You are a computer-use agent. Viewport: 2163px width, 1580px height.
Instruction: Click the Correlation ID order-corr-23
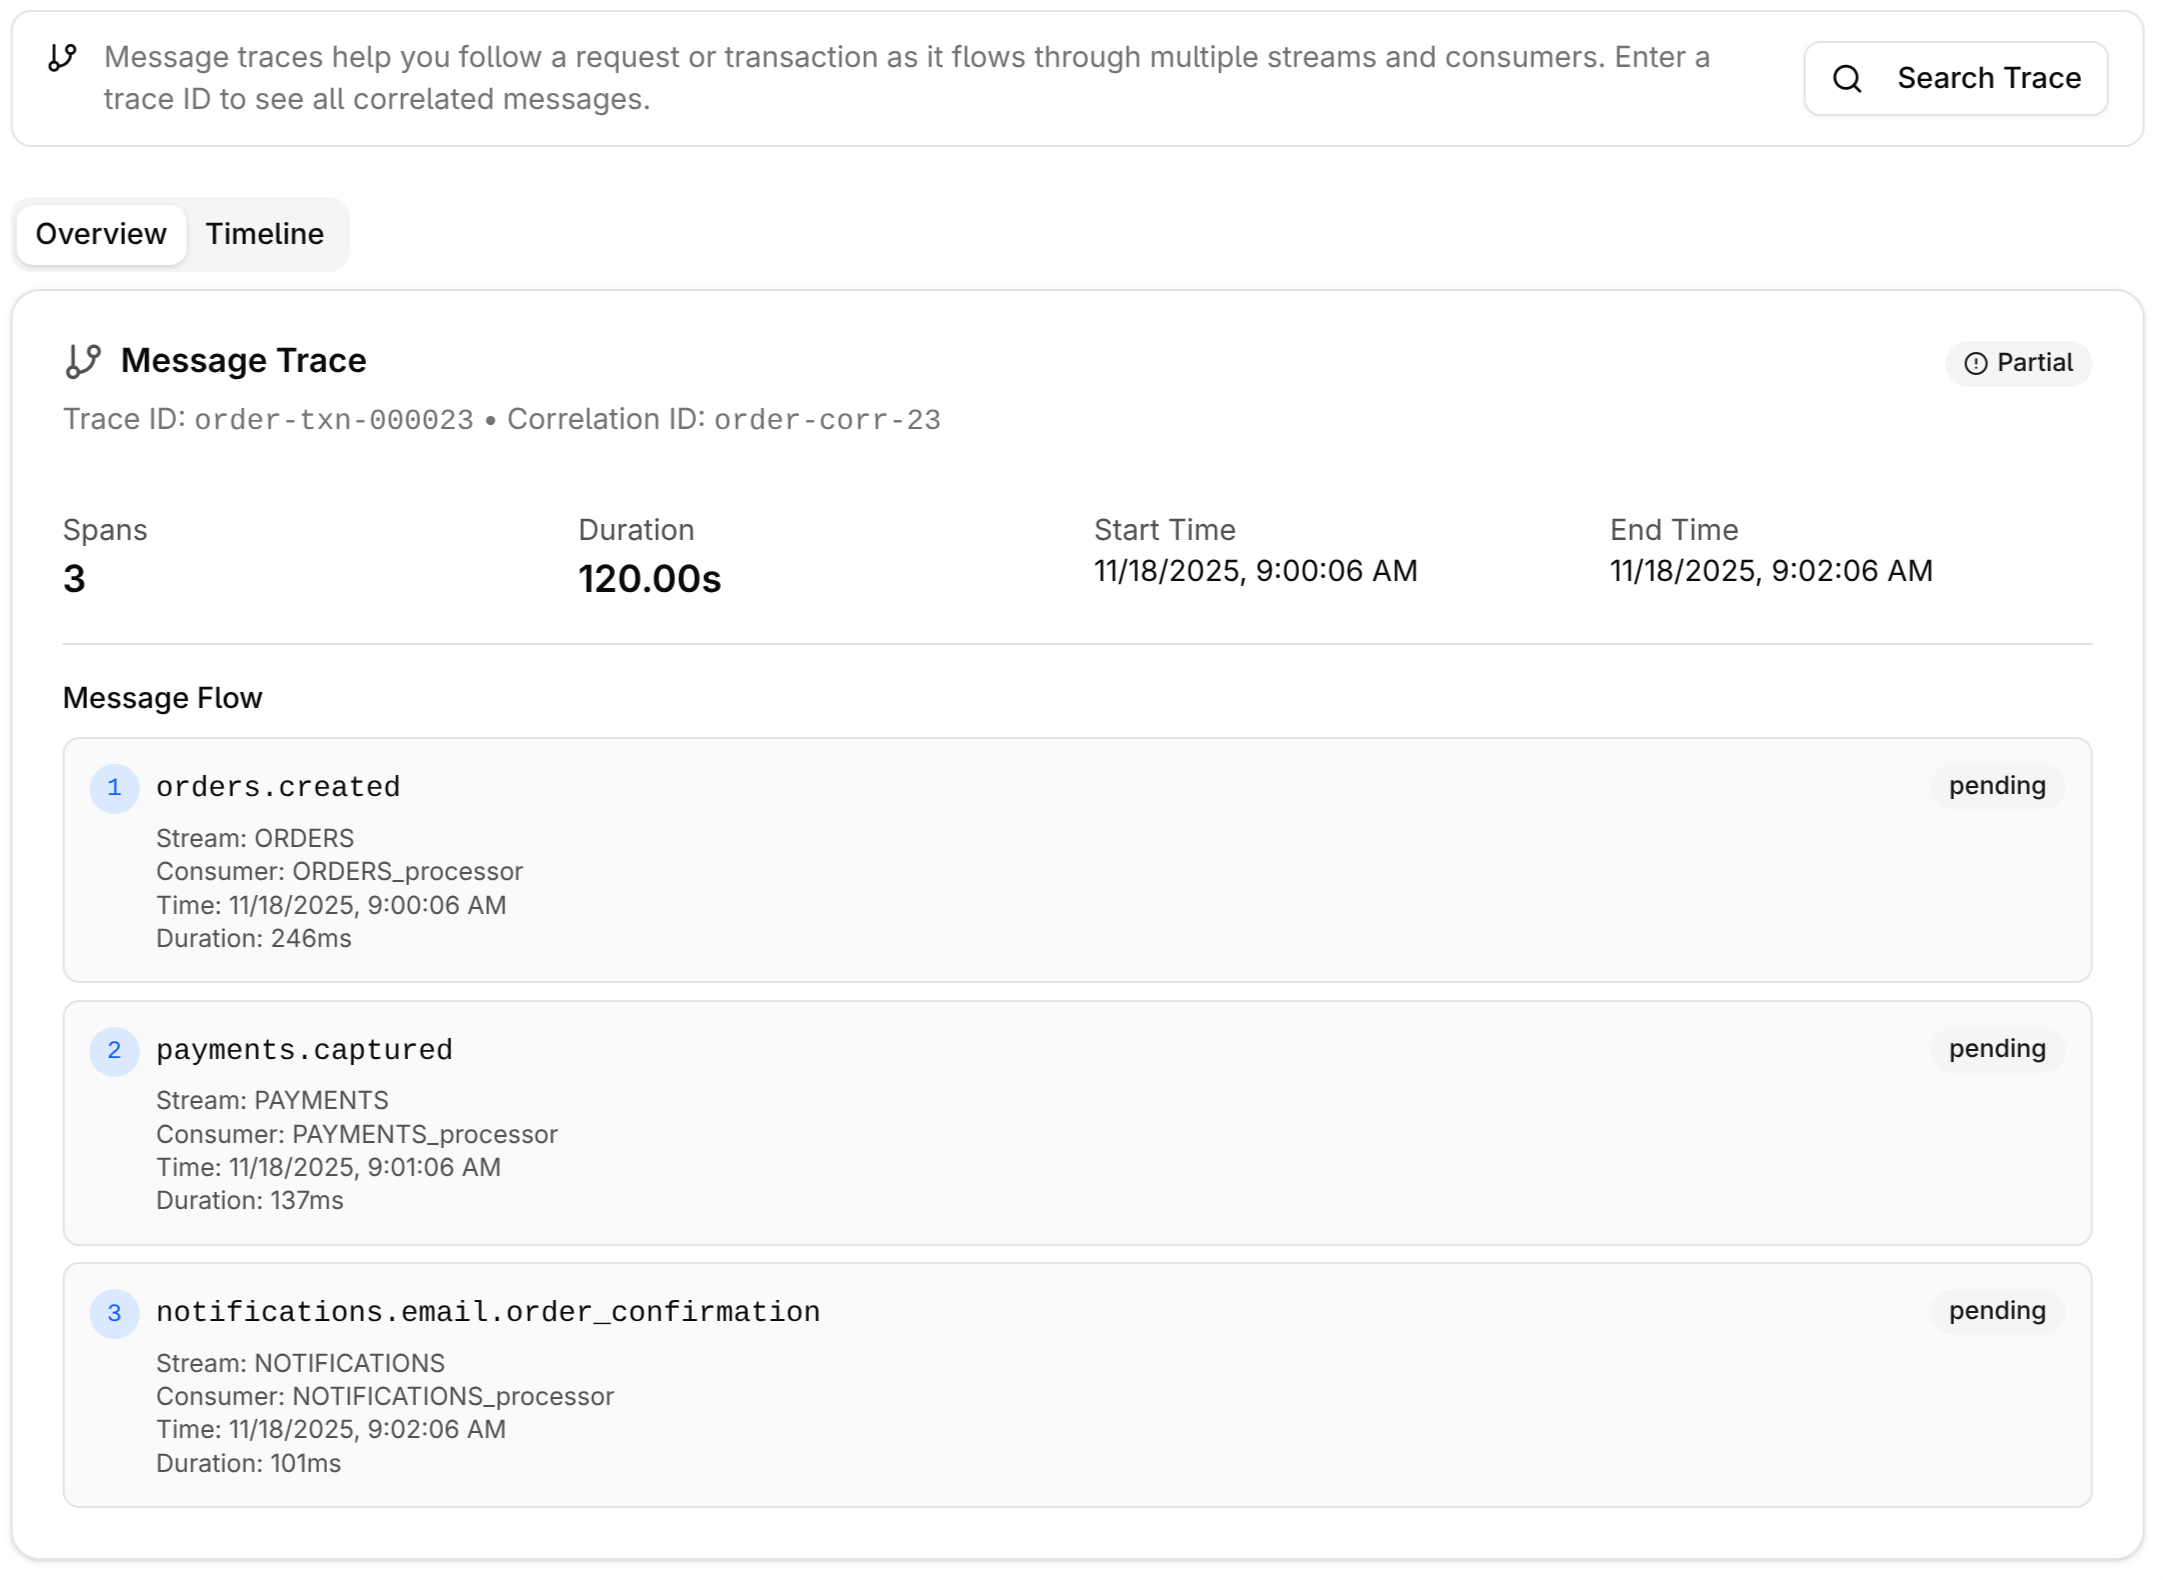tap(827, 419)
